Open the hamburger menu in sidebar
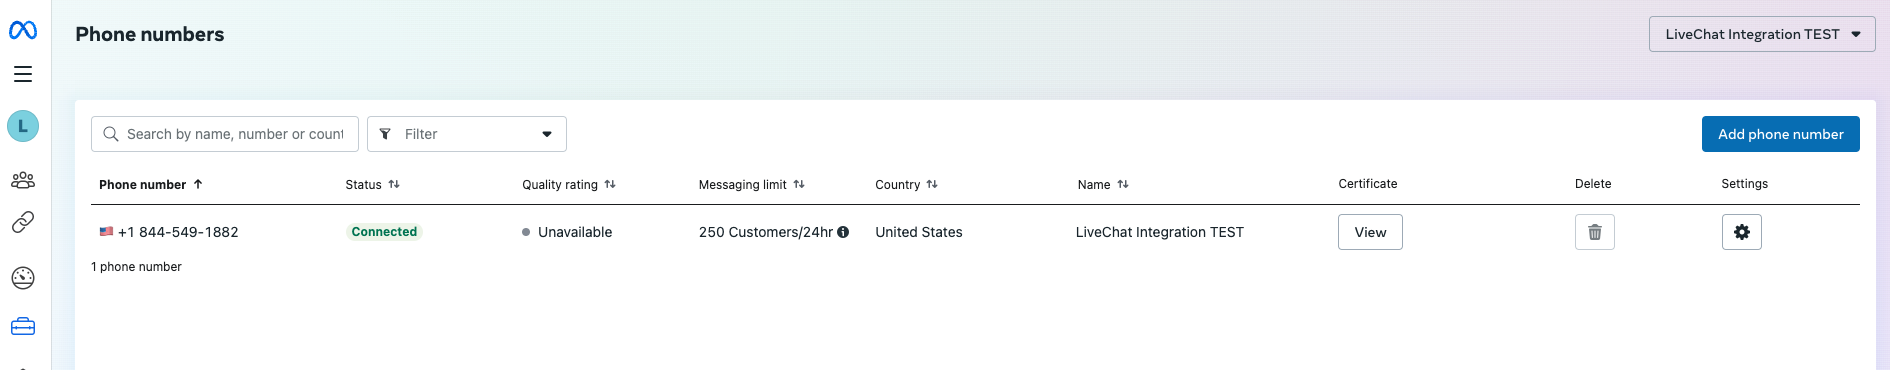Image resolution: width=1890 pixels, height=370 pixels. (x=23, y=74)
